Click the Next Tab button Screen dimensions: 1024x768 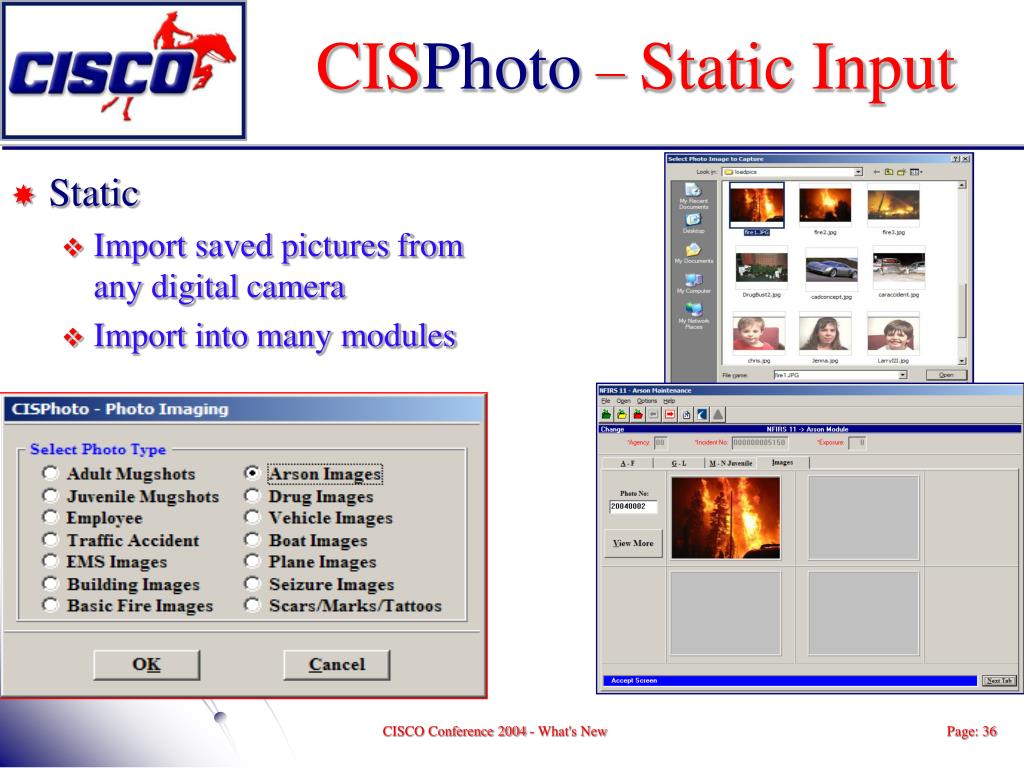999,680
